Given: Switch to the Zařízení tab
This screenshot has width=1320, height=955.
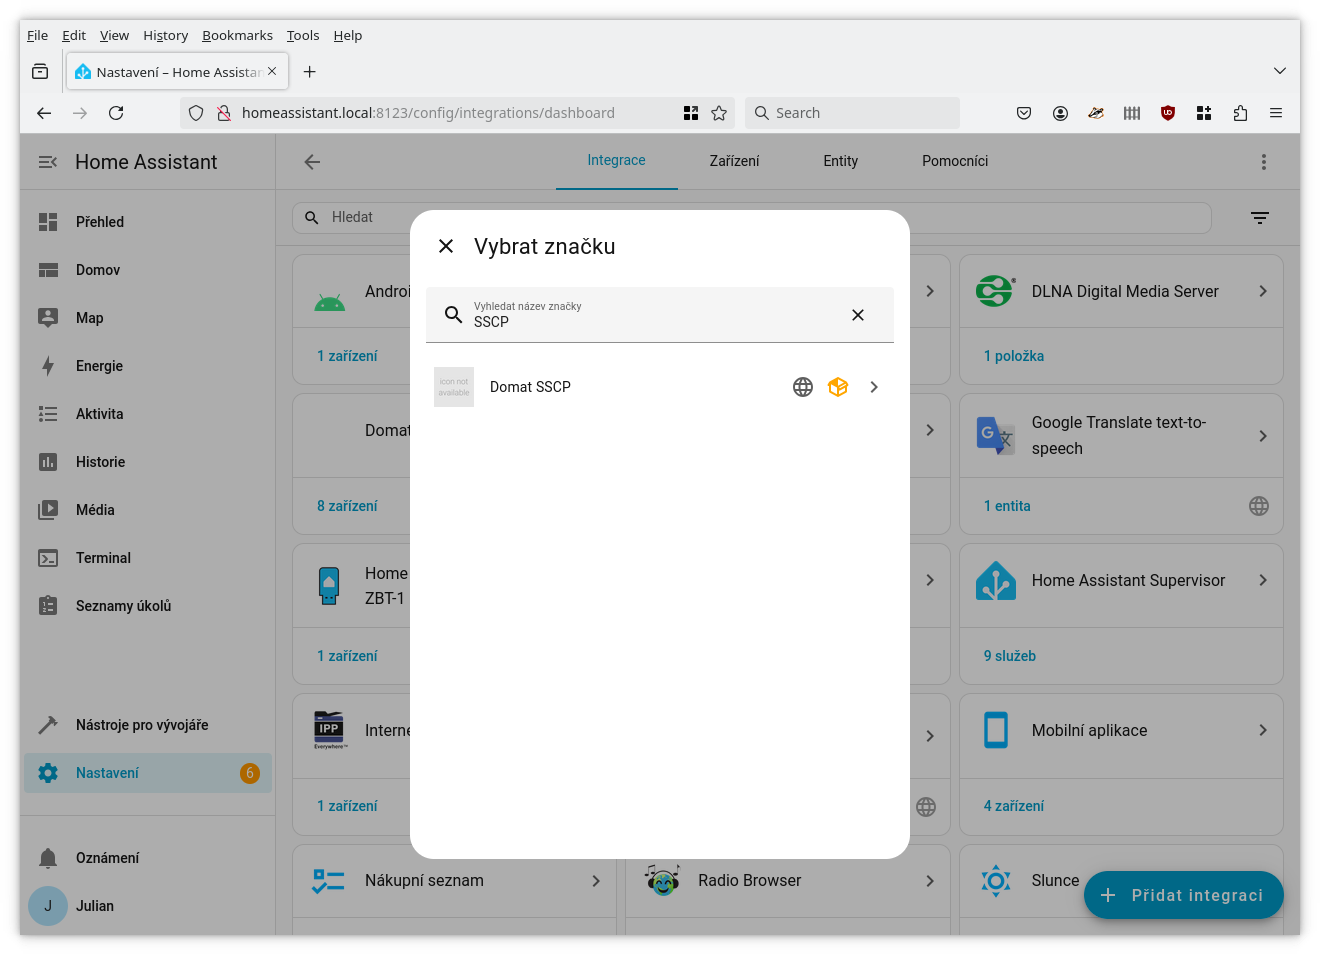Looking at the screenshot, I should pos(734,161).
